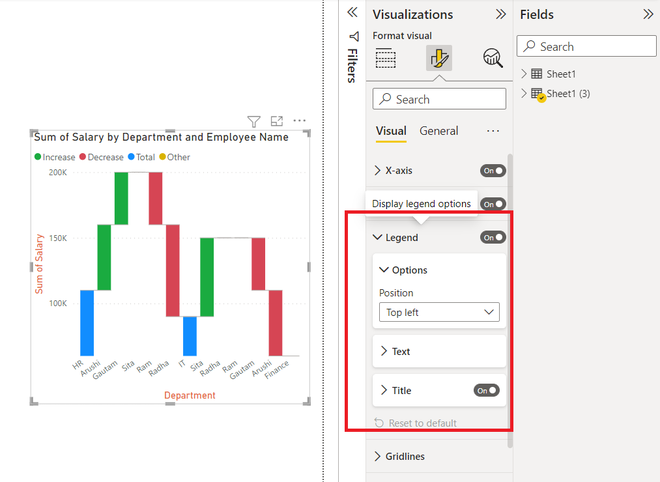Expand the Gridlines section
Screen dimensions: 660x482
(x=439, y=456)
